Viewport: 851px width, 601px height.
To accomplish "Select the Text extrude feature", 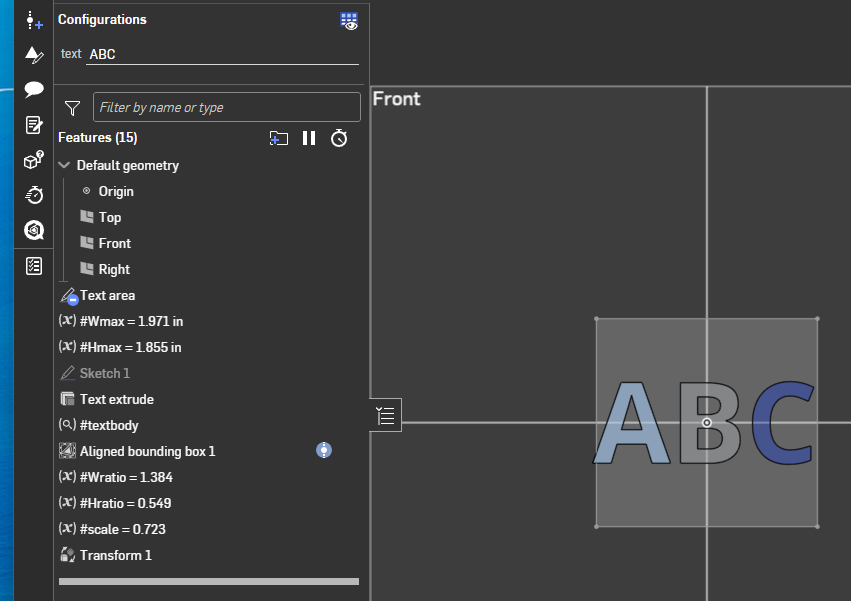I will [x=117, y=400].
